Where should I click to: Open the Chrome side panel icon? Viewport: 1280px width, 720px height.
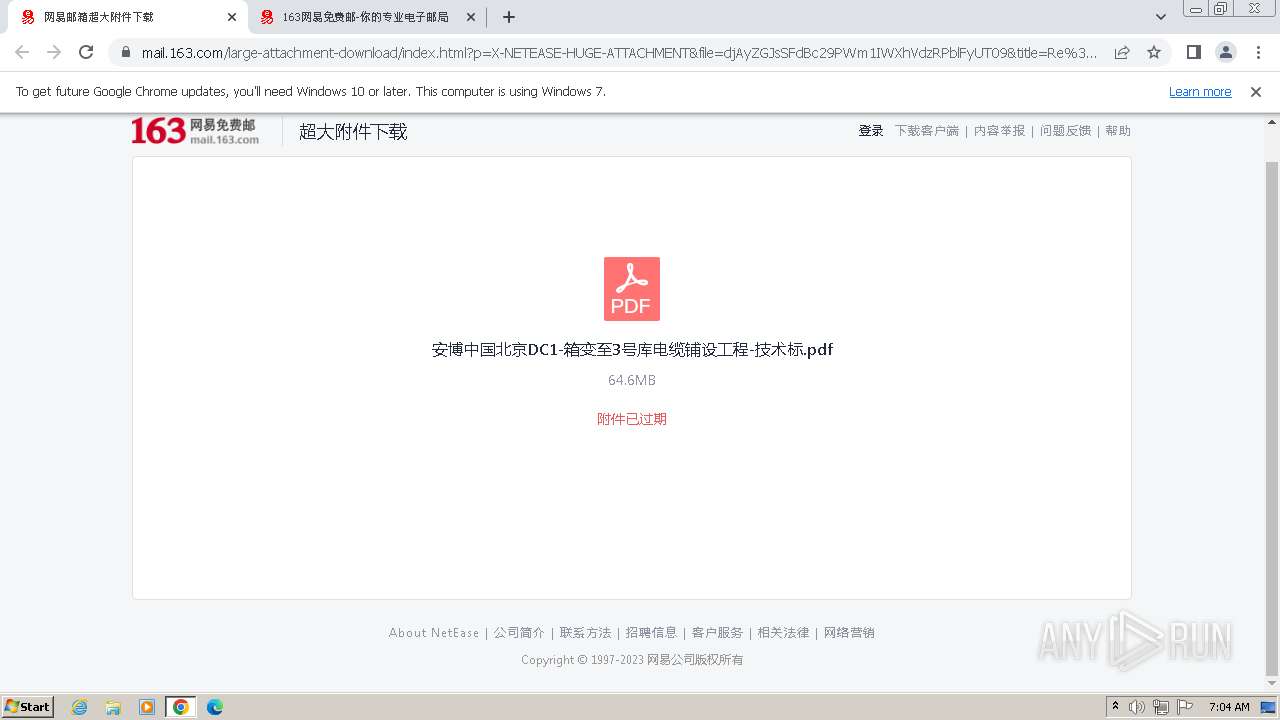[1194, 52]
